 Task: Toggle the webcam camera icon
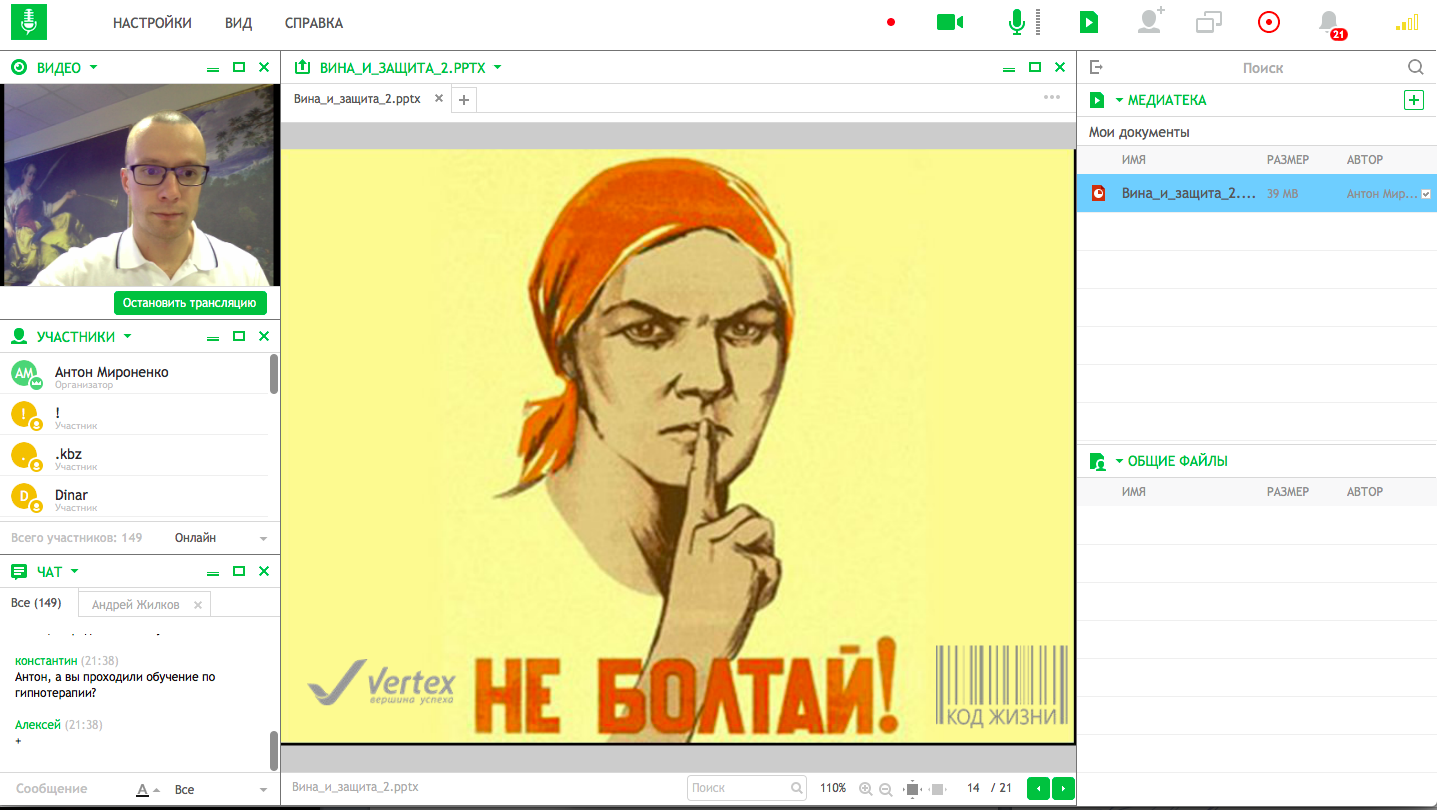pos(950,22)
